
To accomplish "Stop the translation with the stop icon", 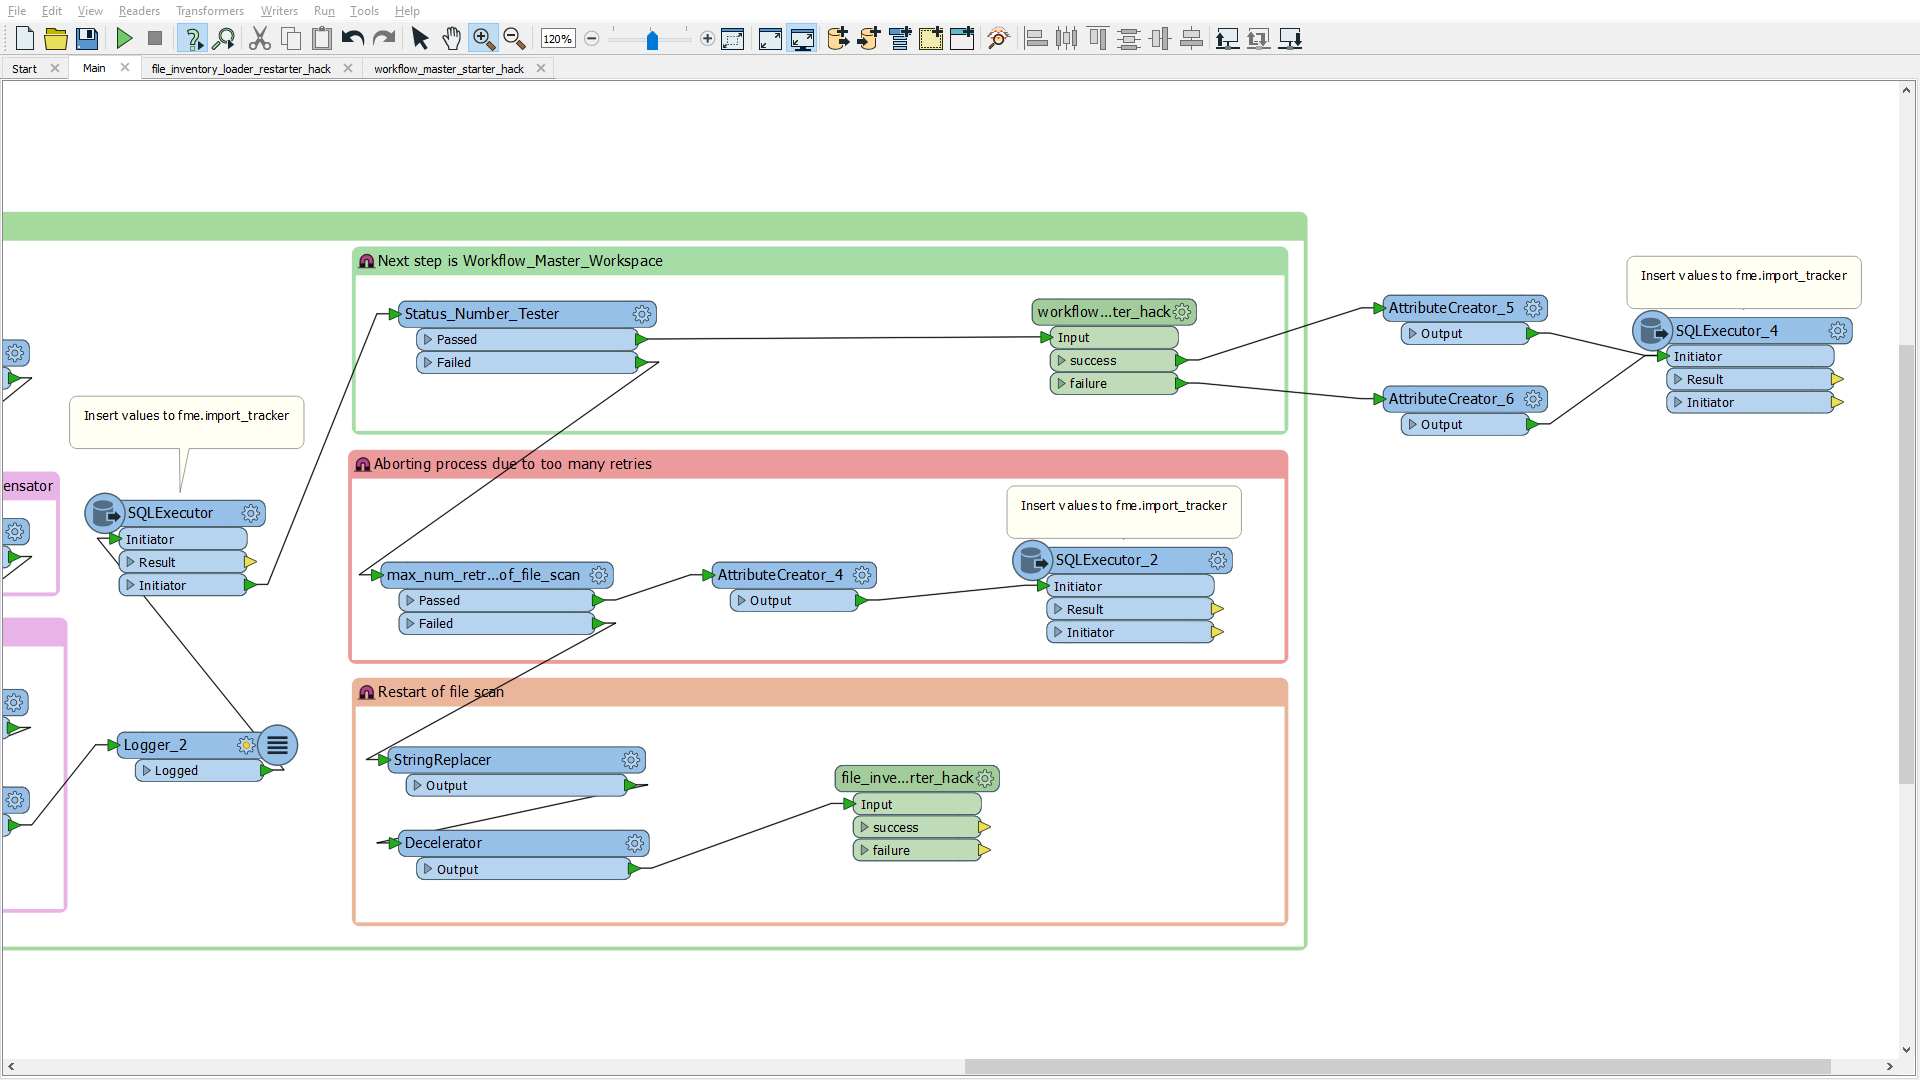I will point(155,39).
